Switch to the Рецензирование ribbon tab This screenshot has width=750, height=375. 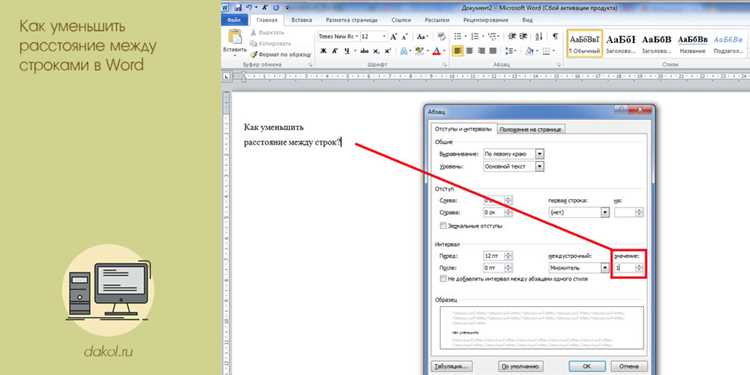pyautogui.click(x=485, y=20)
